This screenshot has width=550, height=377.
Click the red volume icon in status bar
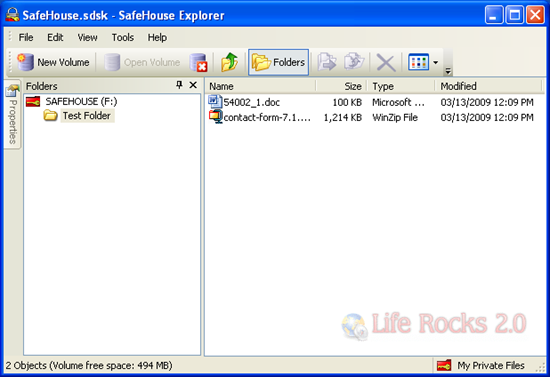pyautogui.click(x=444, y=366)
